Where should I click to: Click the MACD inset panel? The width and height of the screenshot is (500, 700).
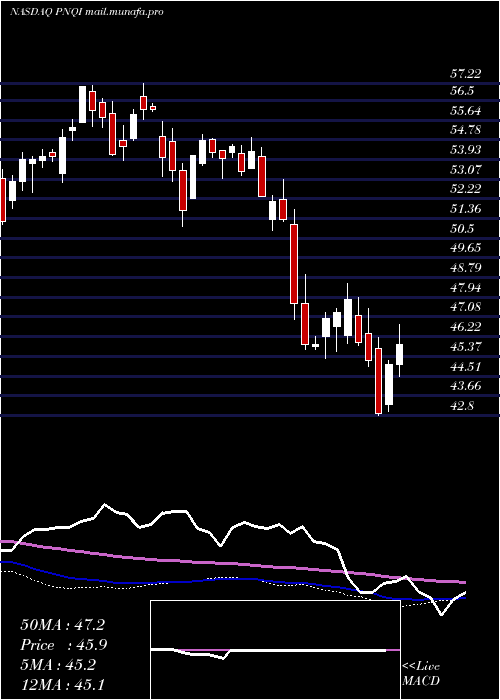(x=275, y=650)
